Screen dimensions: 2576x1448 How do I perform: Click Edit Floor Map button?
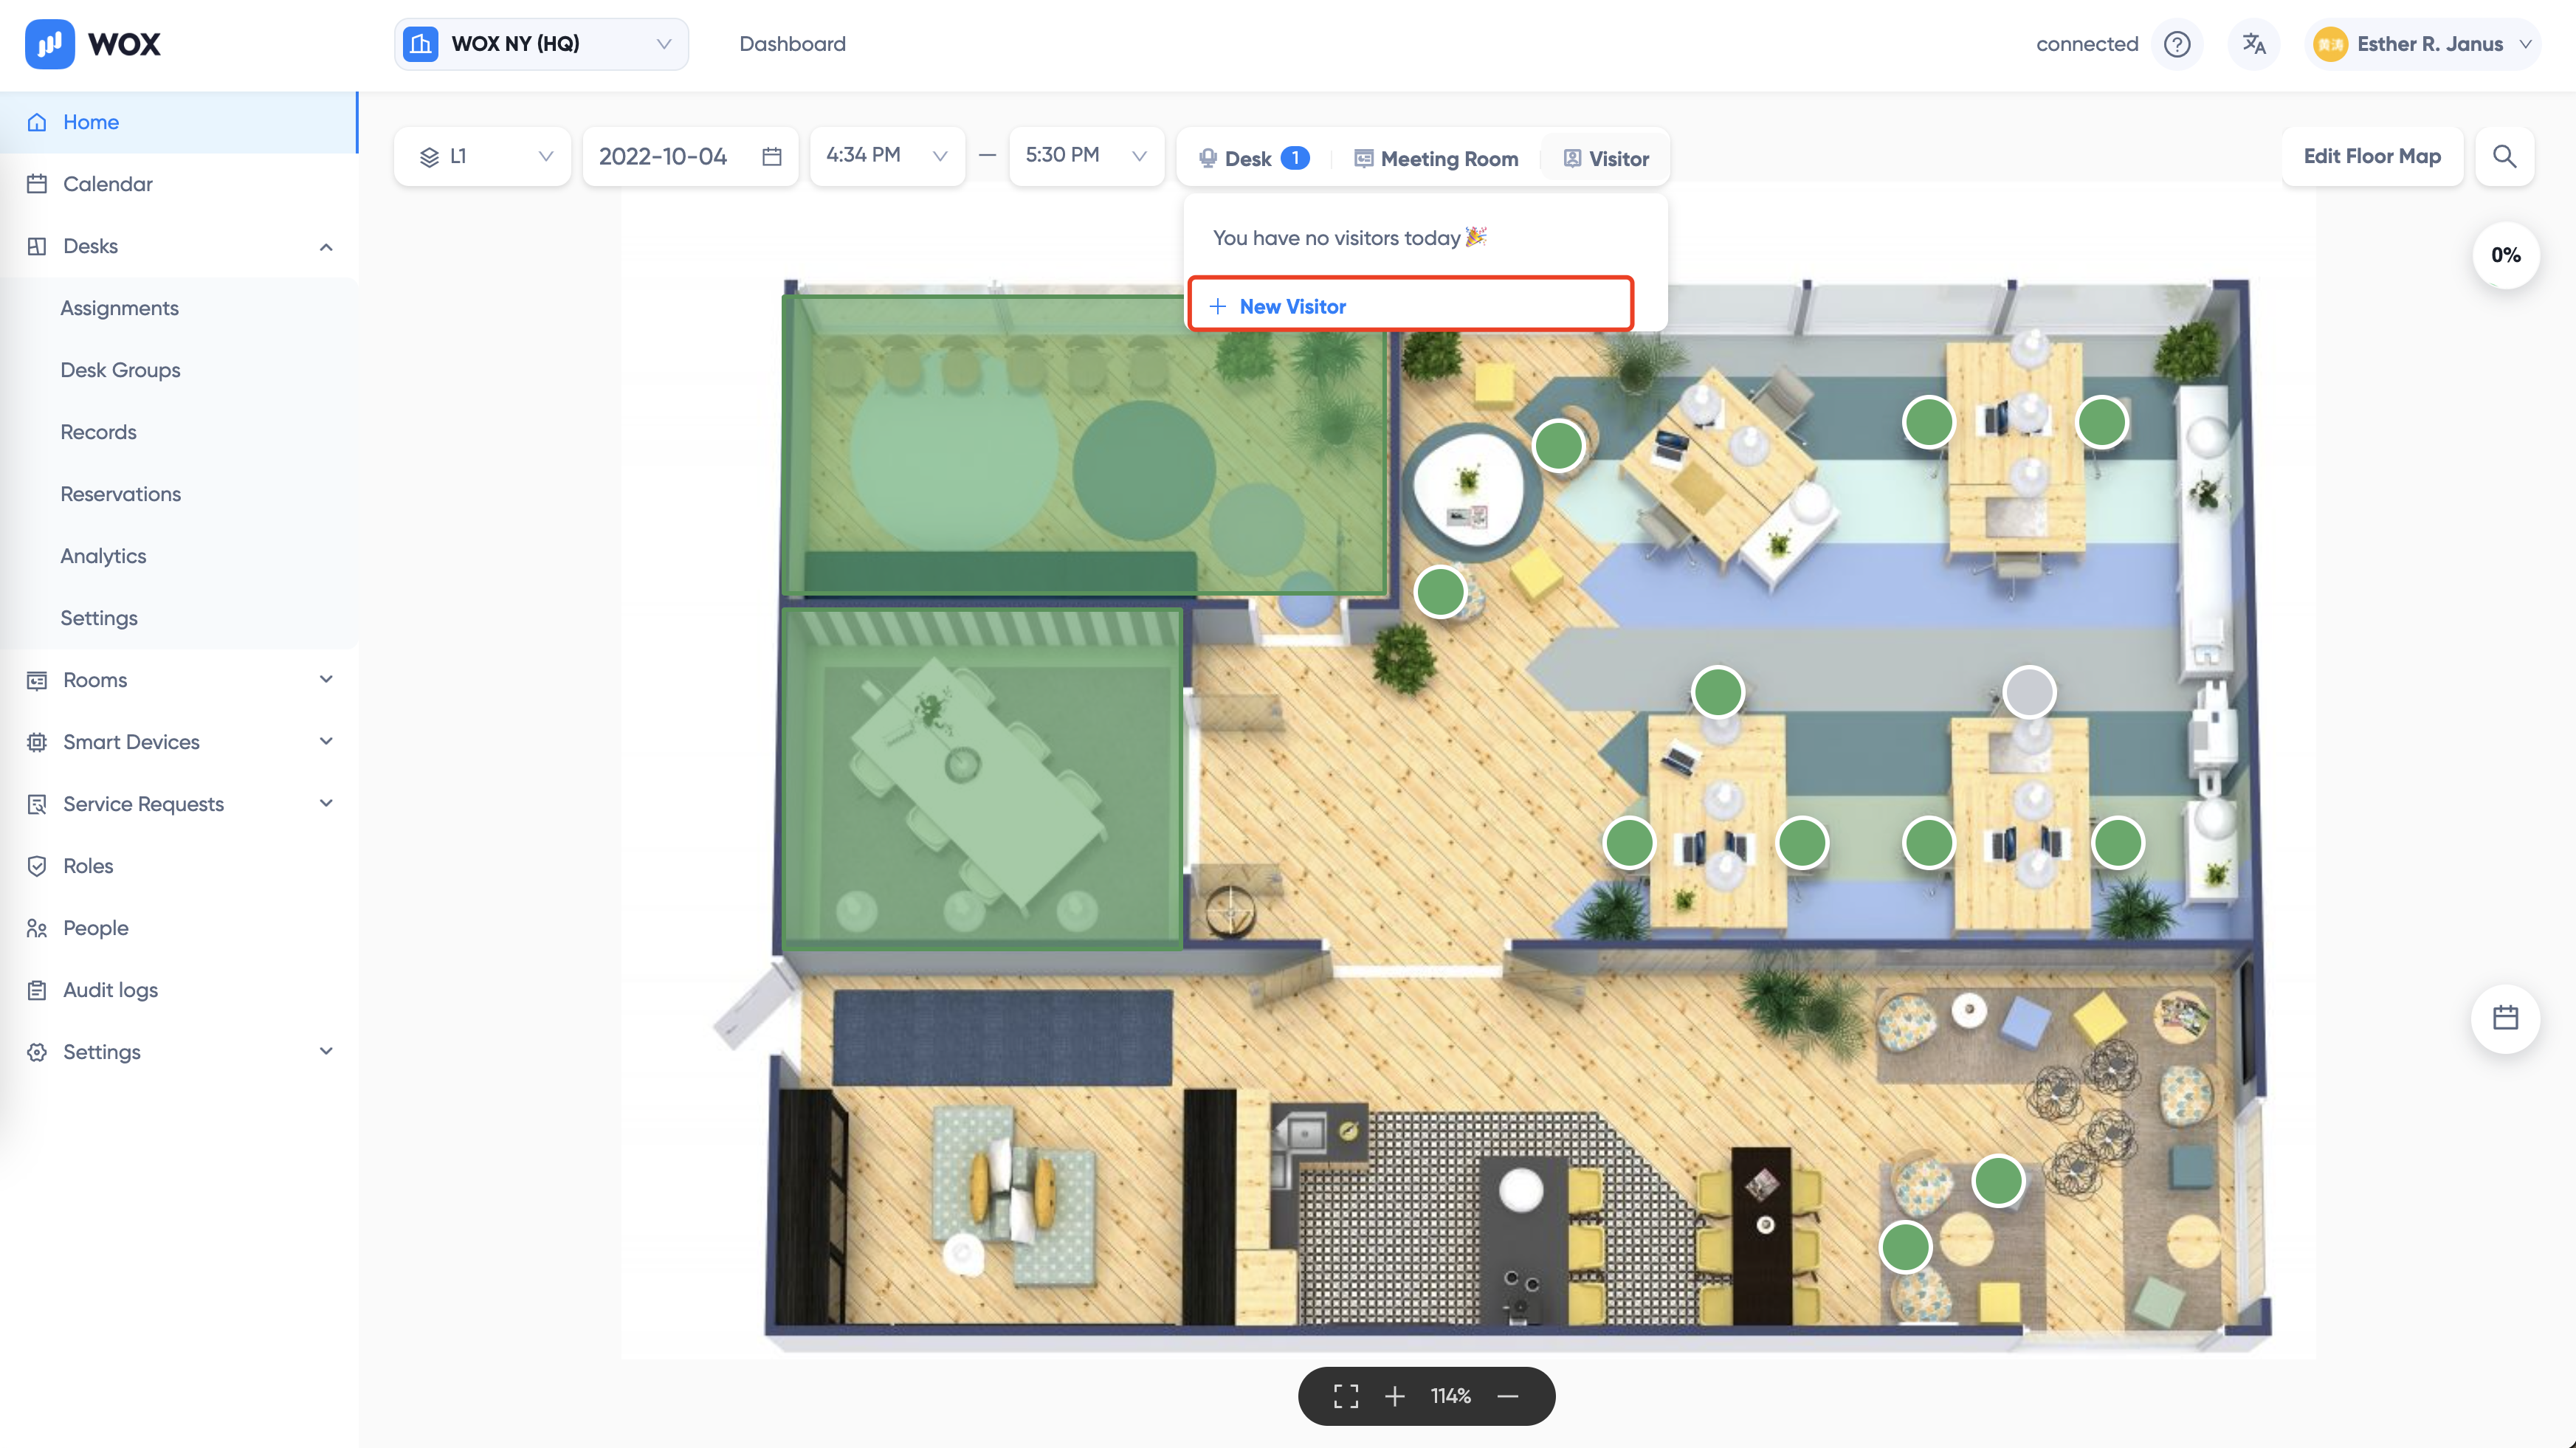2372,156
